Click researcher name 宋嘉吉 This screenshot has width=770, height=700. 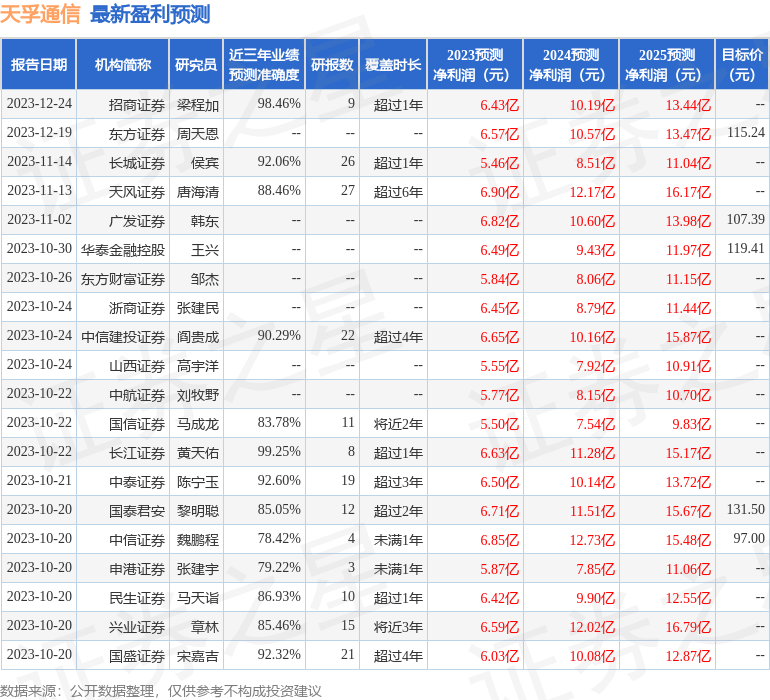click(x=198, y=656)
